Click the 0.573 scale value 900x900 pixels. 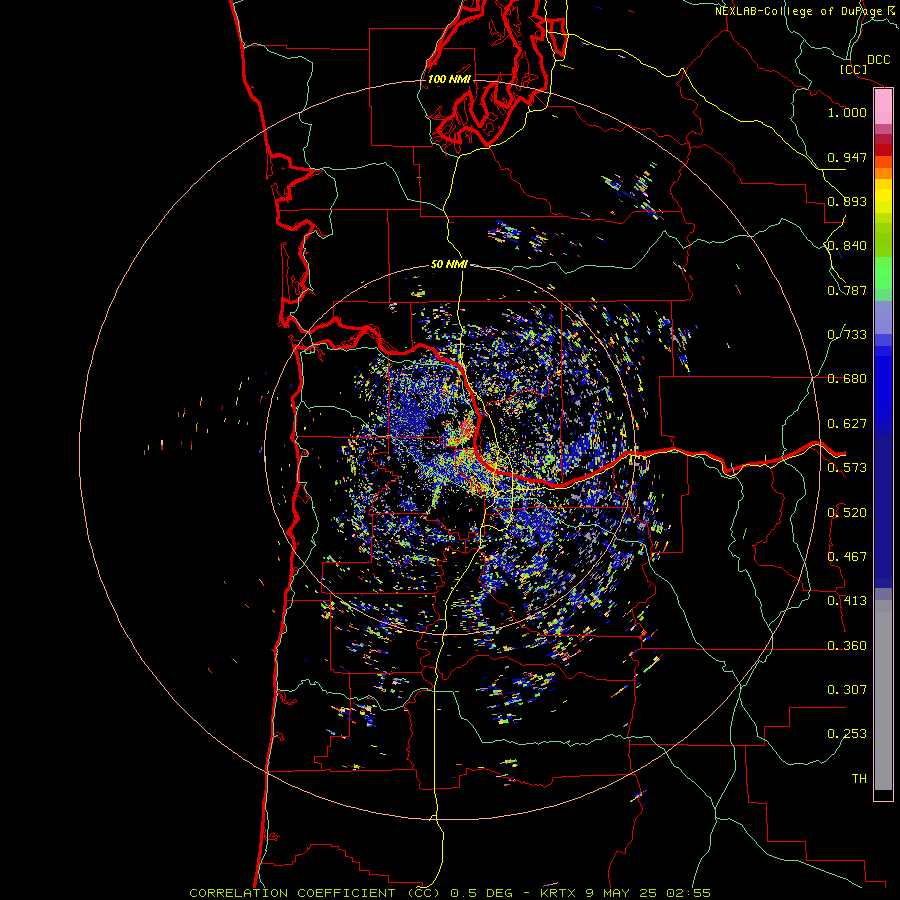pos(847,468)
